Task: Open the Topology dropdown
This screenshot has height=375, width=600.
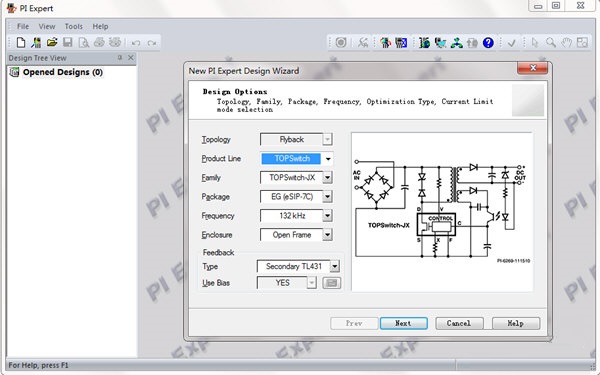Action: 327,139
